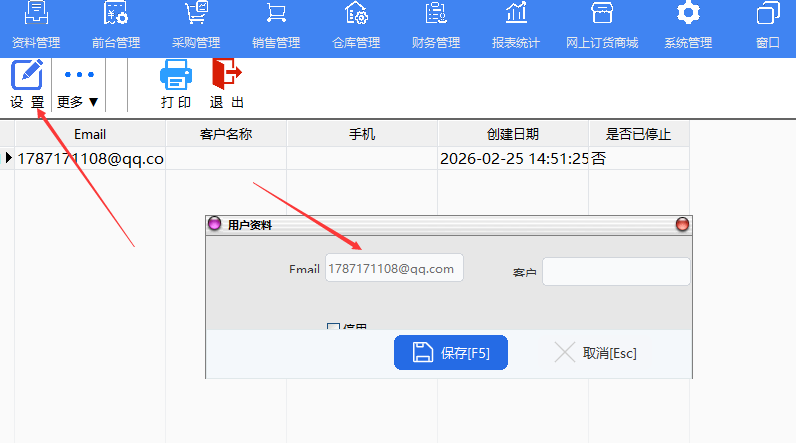The image size is (796, 443).
Task: Toggle the 停用 checkbox in the dialog
Action: (x=334, y=327)
